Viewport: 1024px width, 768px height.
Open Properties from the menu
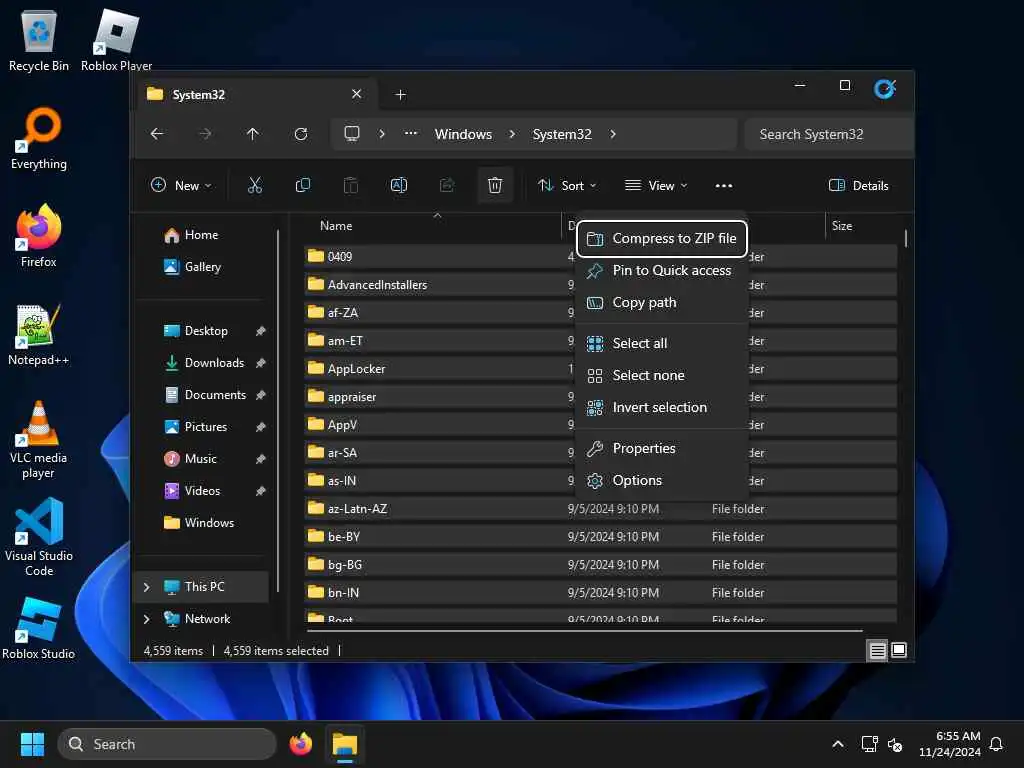point(662,448)
